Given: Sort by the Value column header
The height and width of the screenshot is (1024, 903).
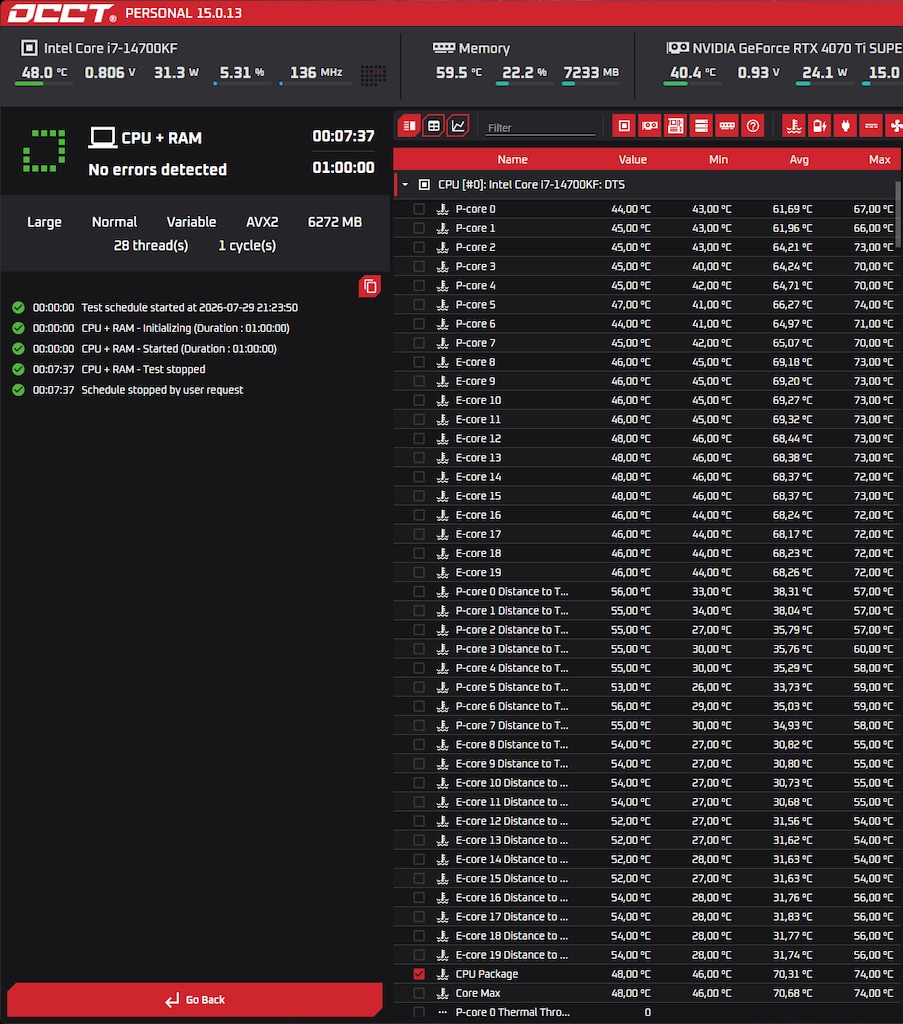Looking at the screenshot, I should pos(633,159).
